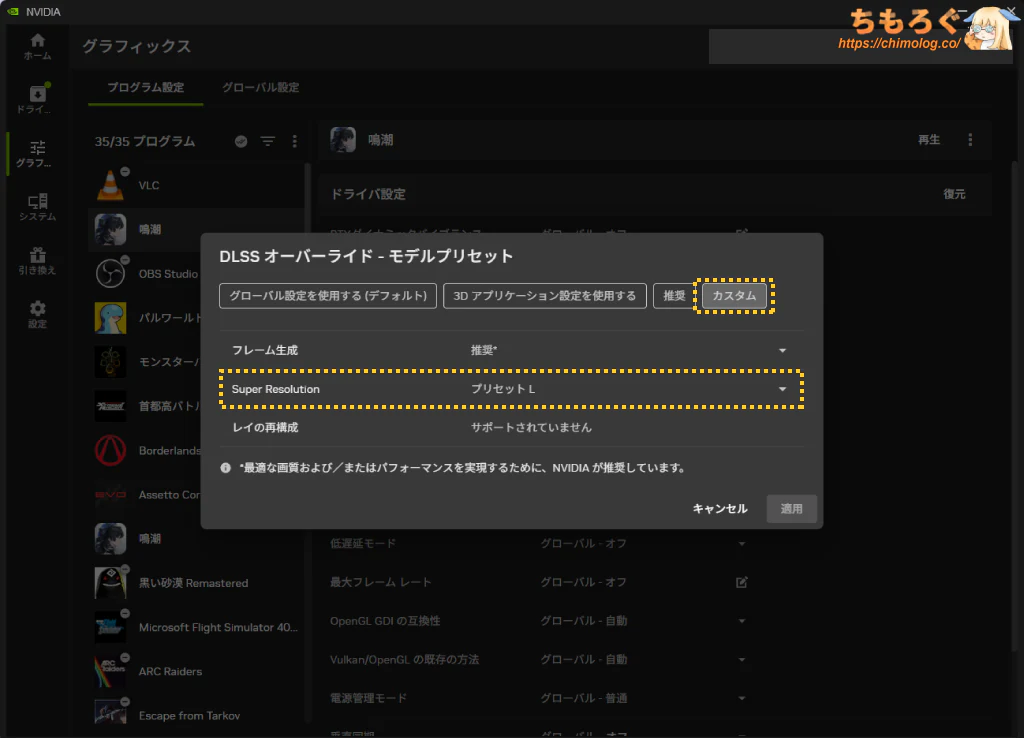
Task: Select ARC Raiders in the program list
Action: click(170, 671)
